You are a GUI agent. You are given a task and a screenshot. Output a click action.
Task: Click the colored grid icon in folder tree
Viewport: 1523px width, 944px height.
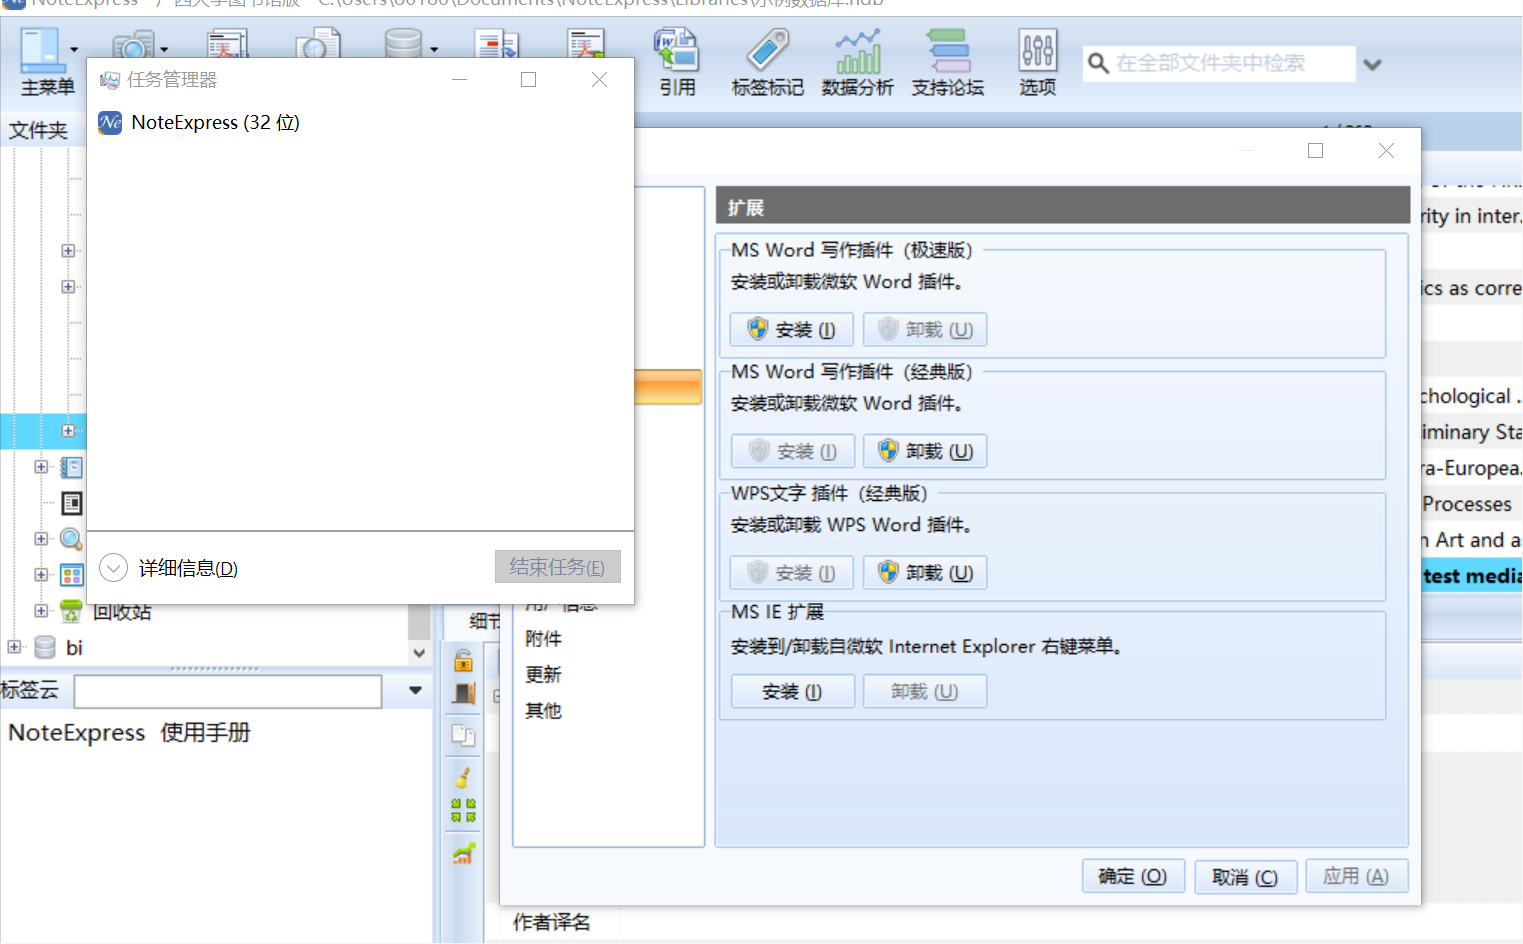tap(71, 575)
